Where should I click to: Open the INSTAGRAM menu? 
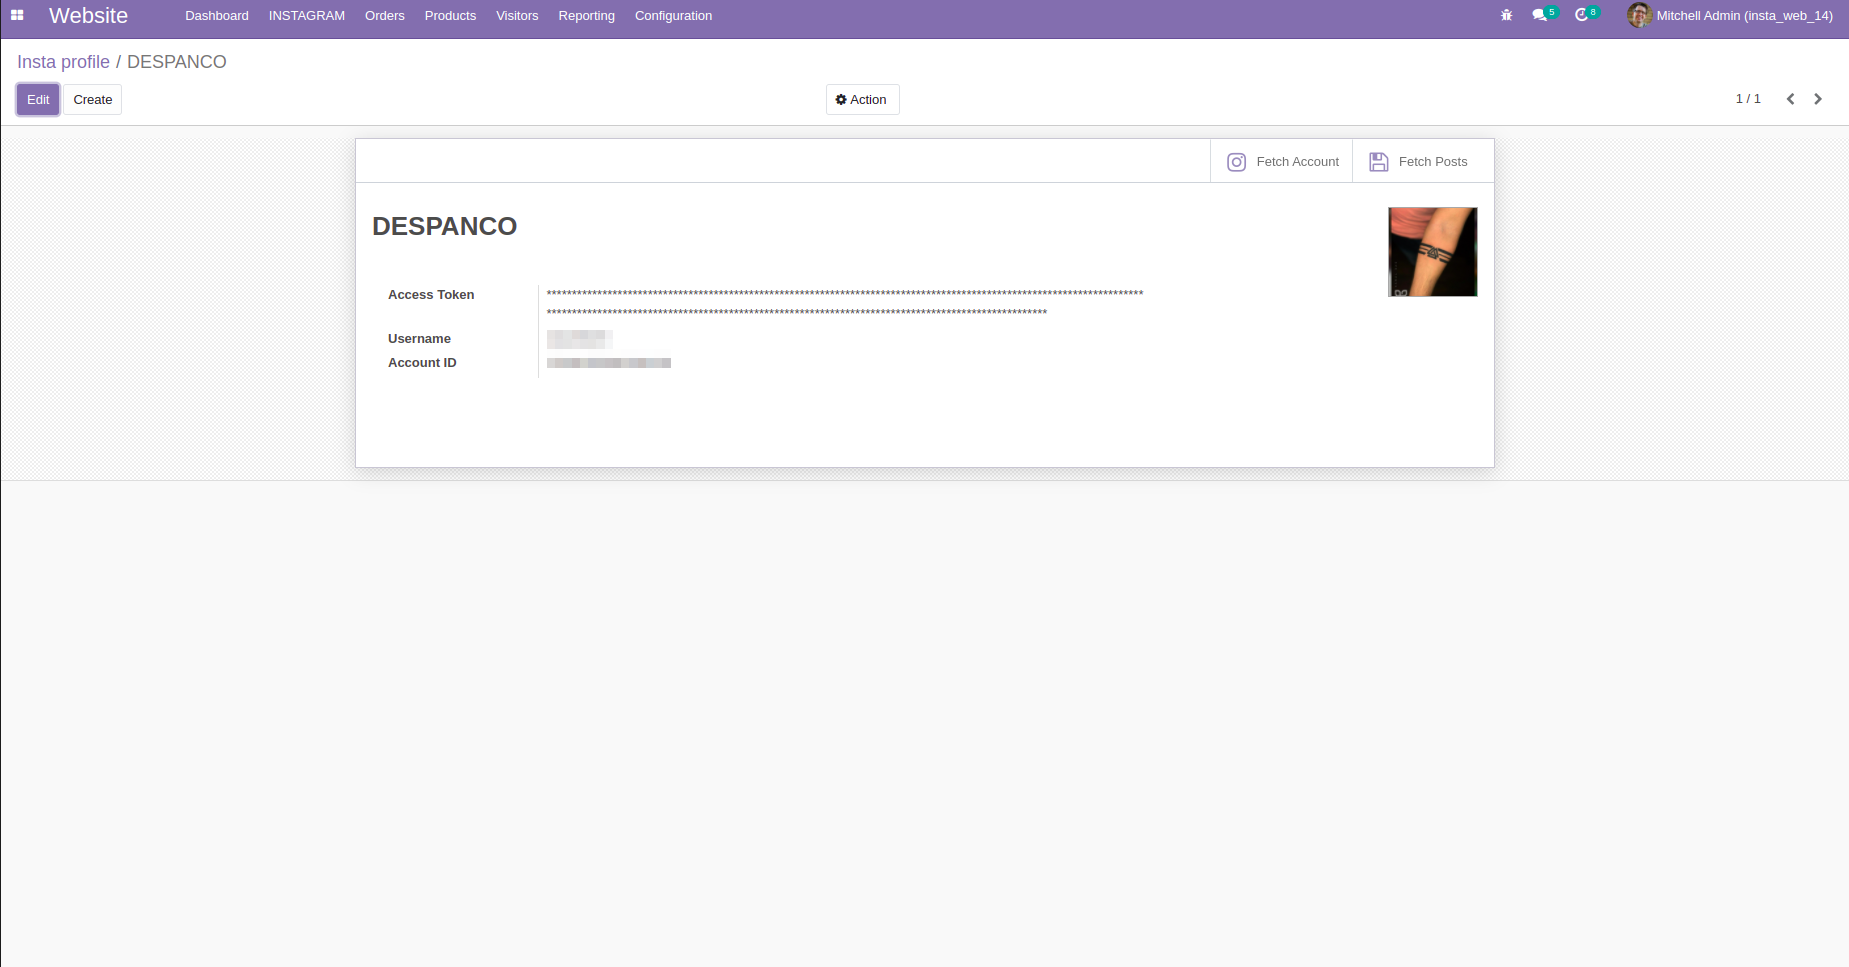pos(307,16)
